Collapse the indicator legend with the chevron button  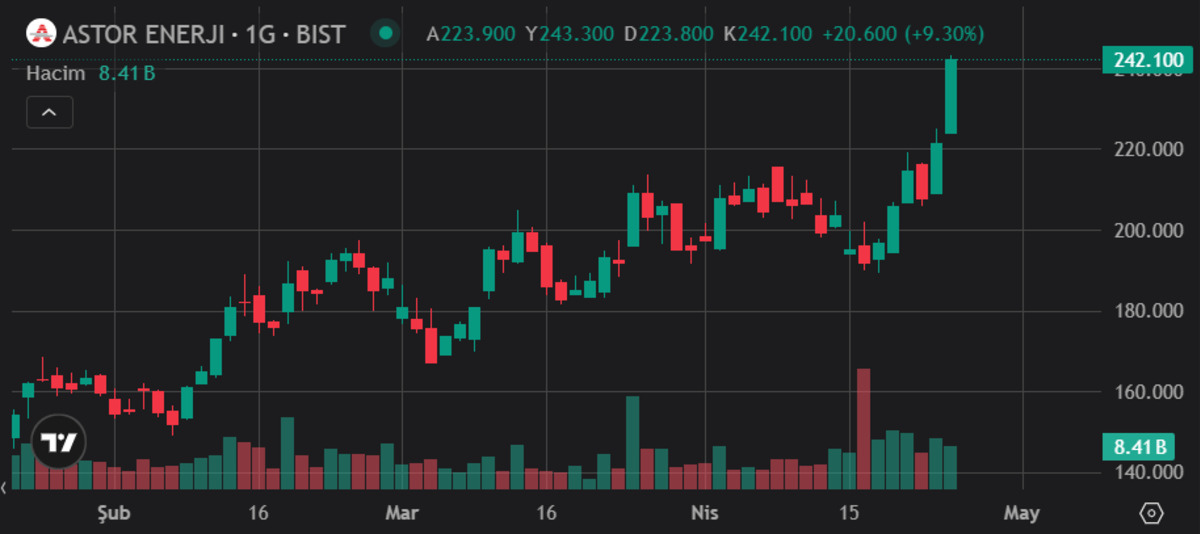pos(49,112)
